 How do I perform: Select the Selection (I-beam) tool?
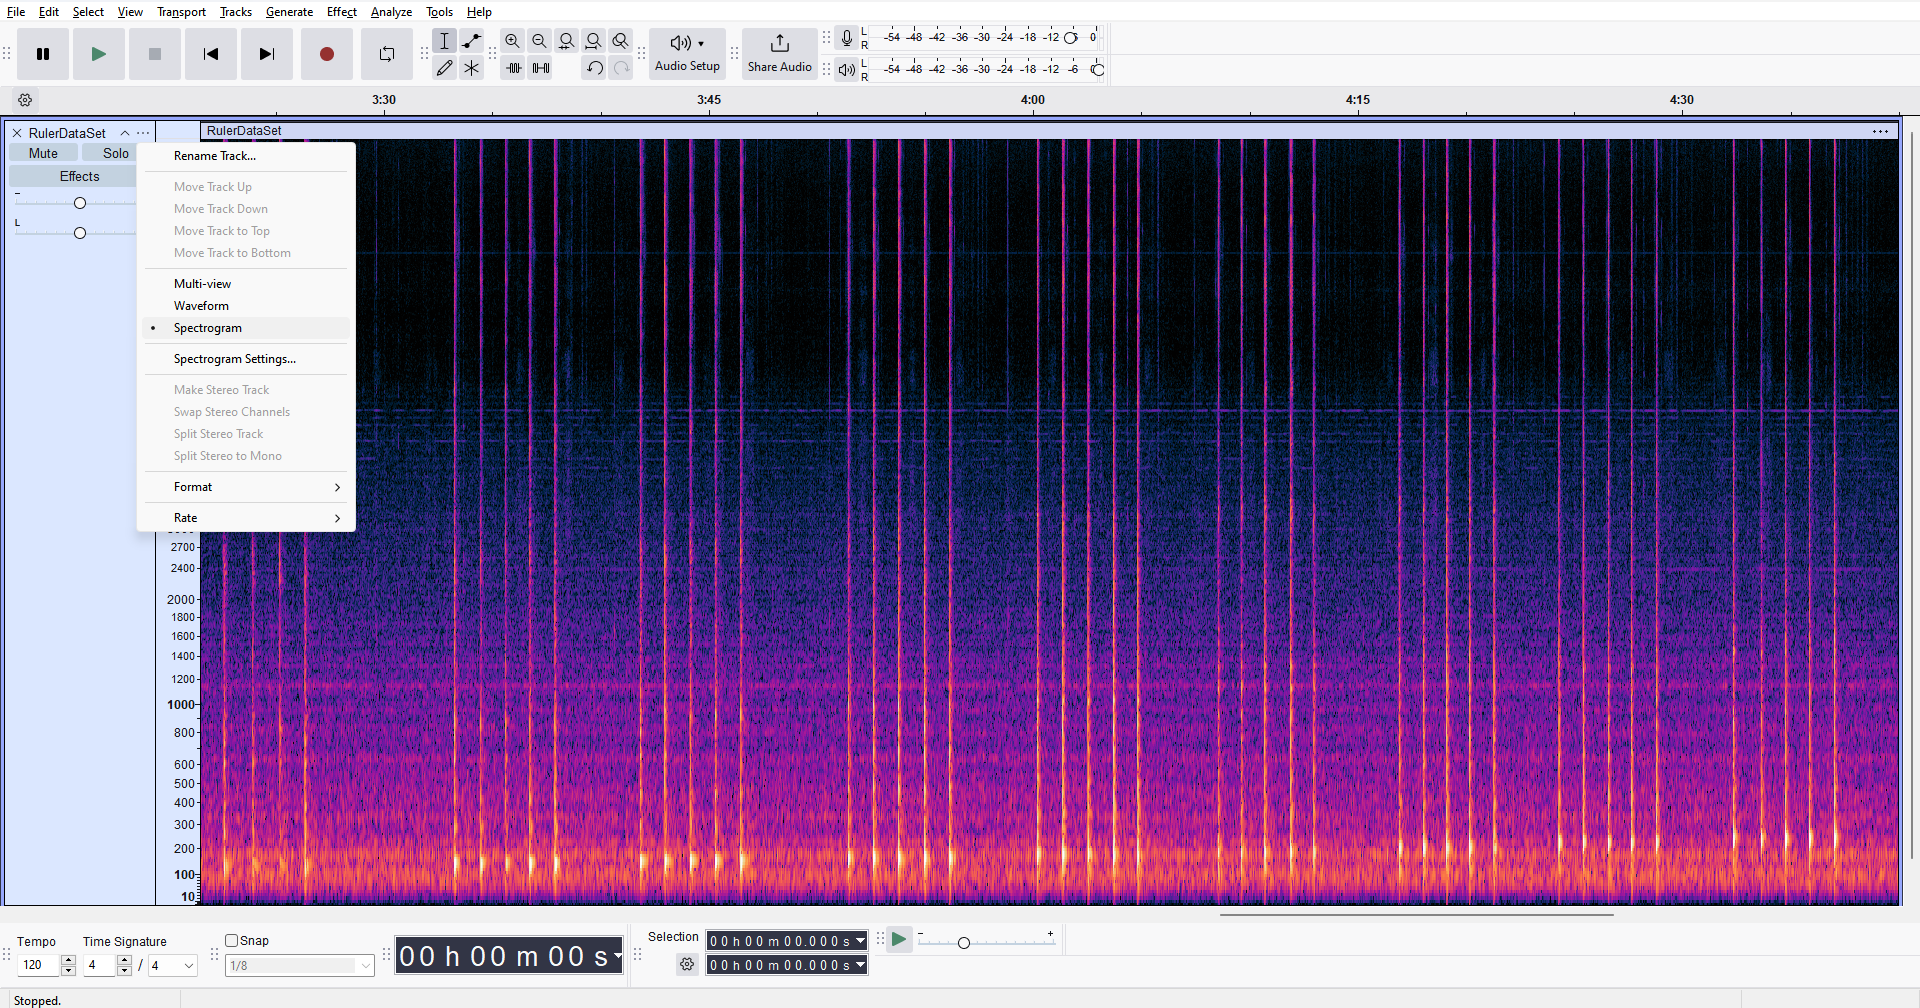point(445,41)
